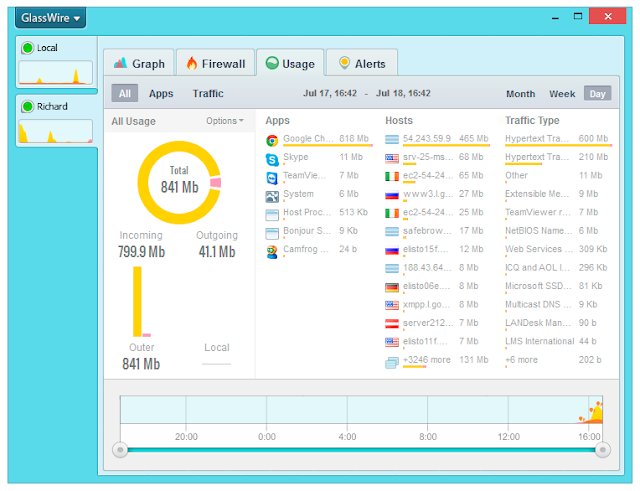Open the GlassWire main menu dropdown

point(51,18)
